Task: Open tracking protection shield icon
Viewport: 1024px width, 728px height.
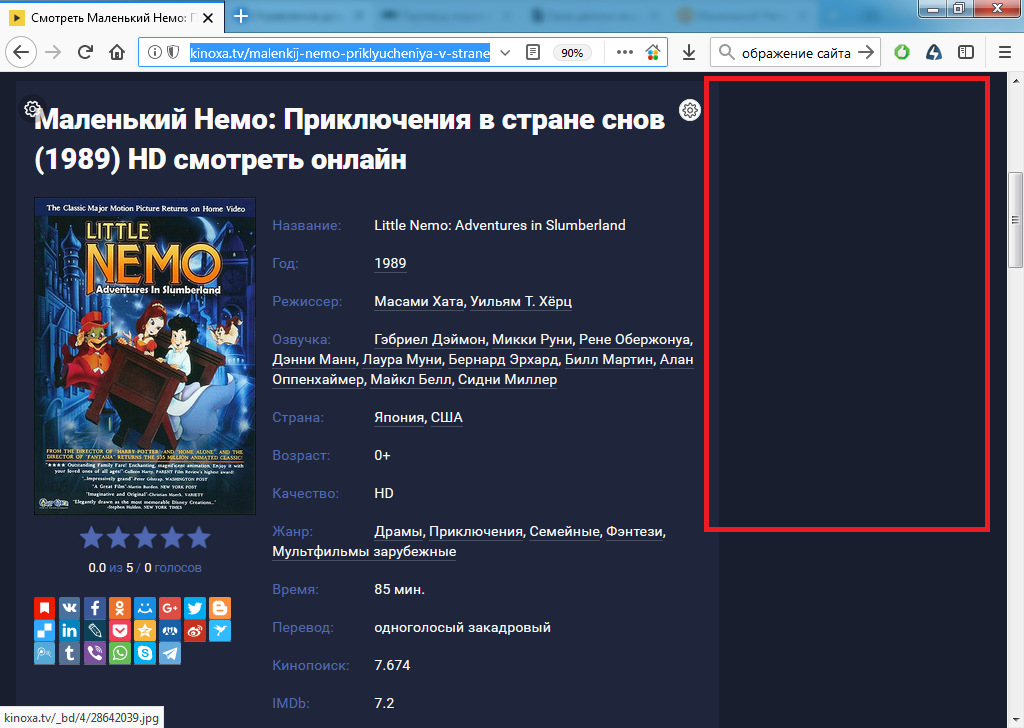Action: 172,52
